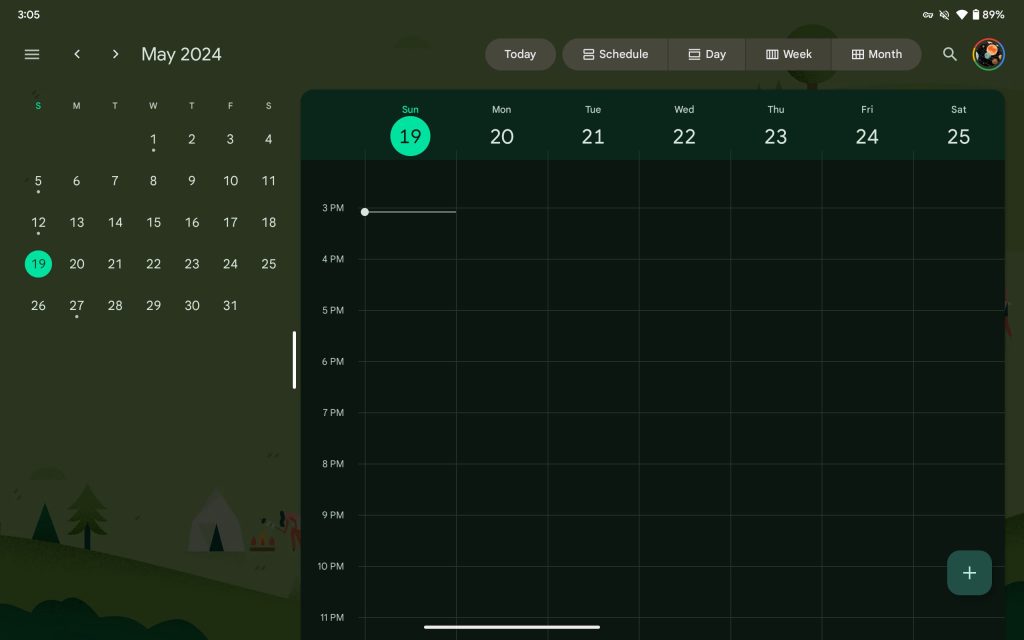Open the calendar search

[x=950, y=54]
